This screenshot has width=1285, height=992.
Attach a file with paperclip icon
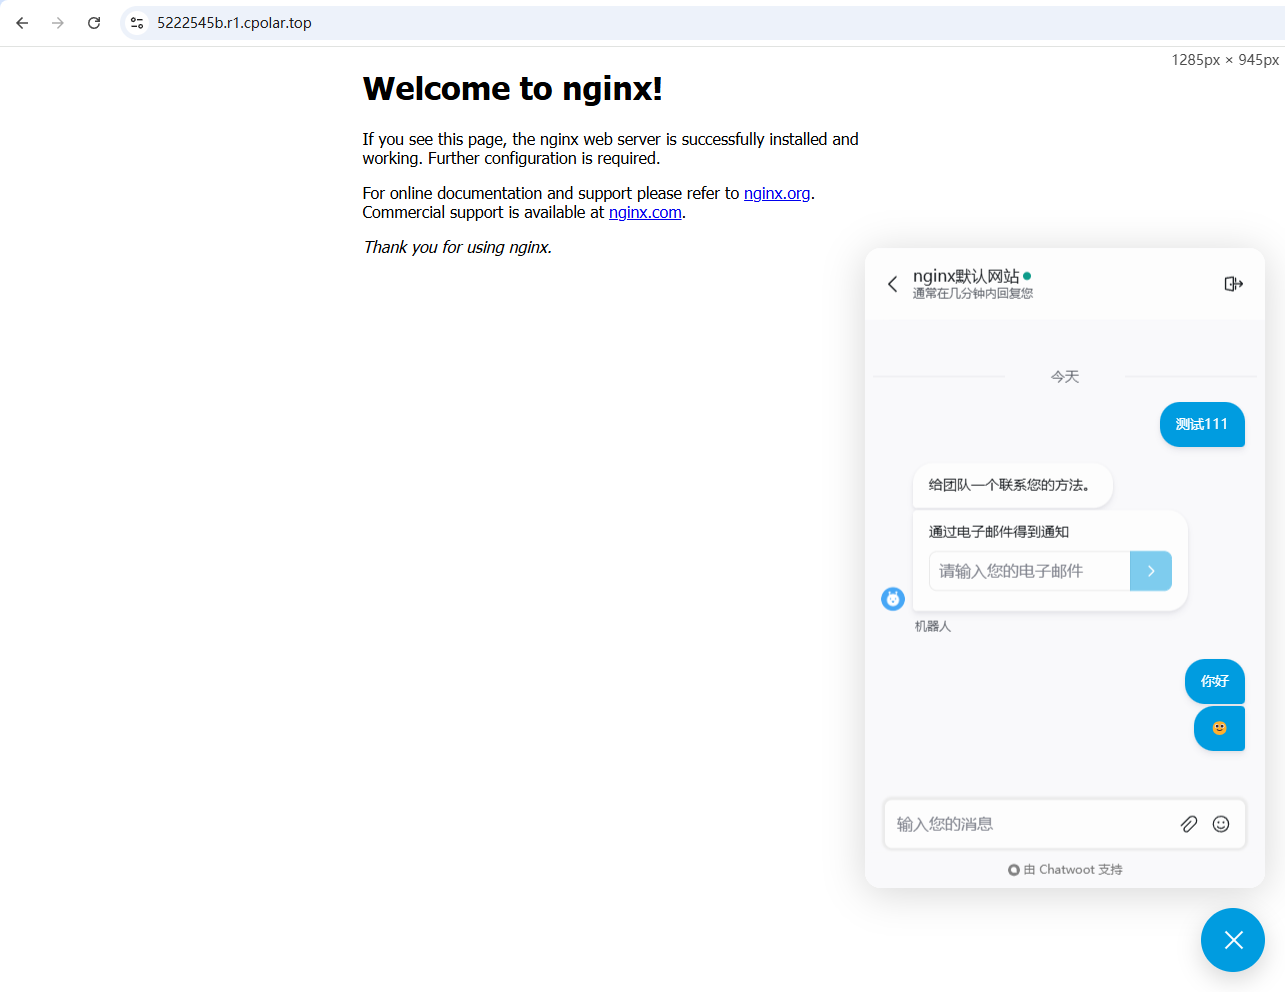tap(1188, 824)
